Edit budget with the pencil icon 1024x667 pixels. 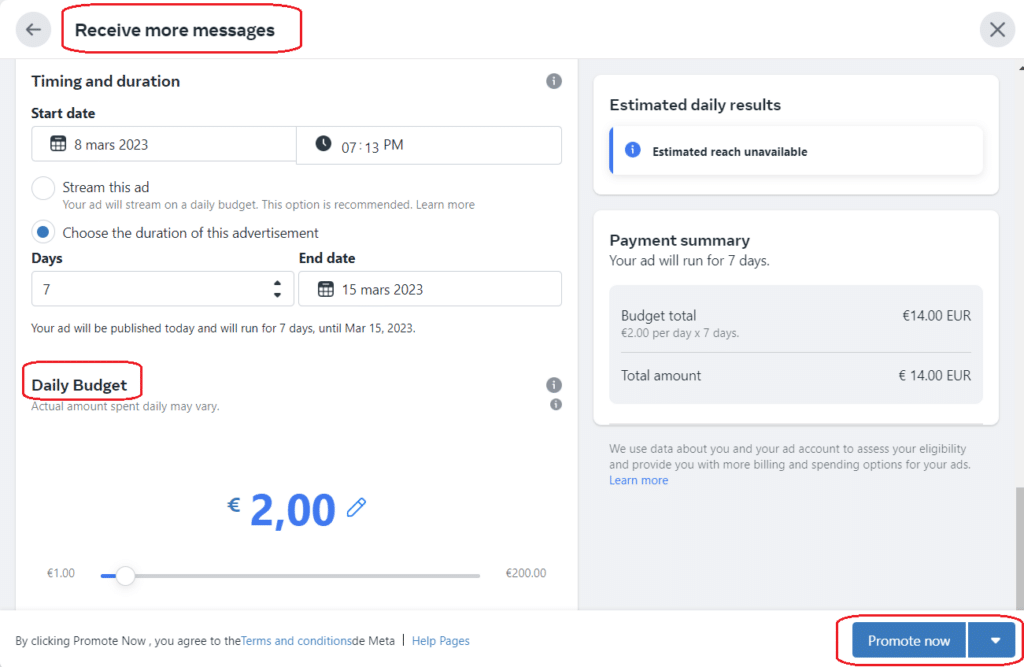357,507
